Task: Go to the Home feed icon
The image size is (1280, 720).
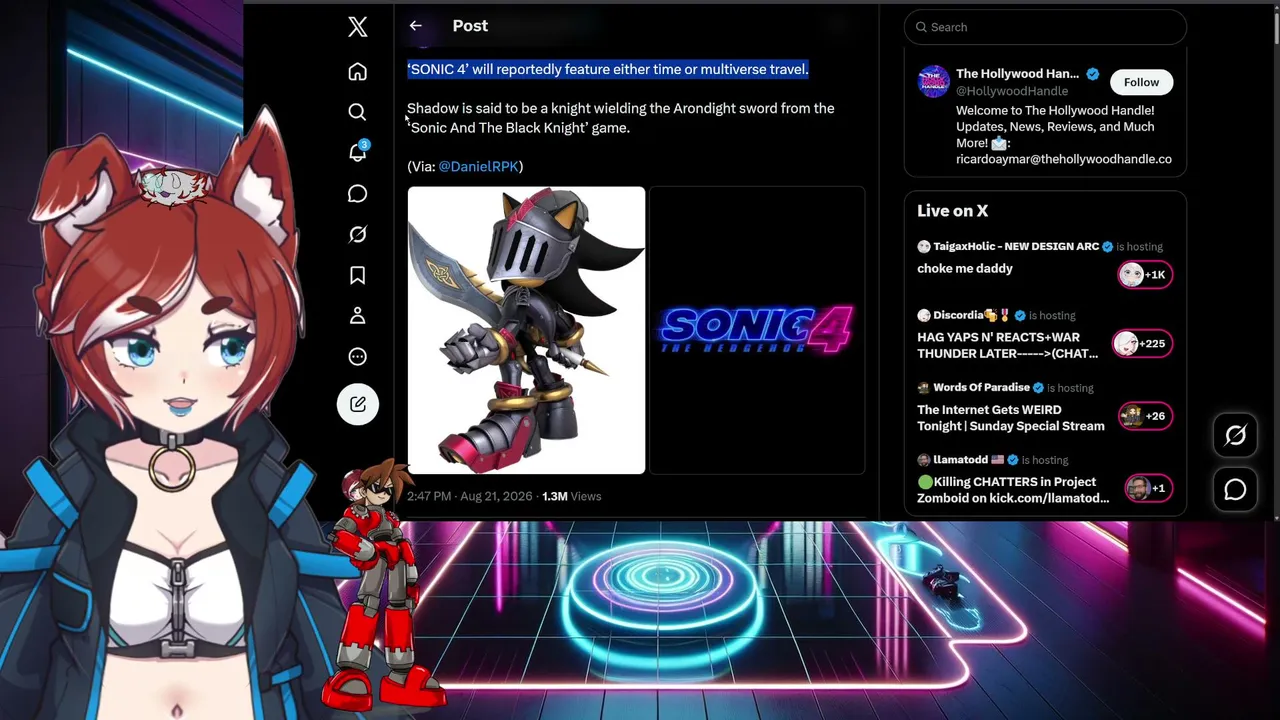Action: point(357,72)
